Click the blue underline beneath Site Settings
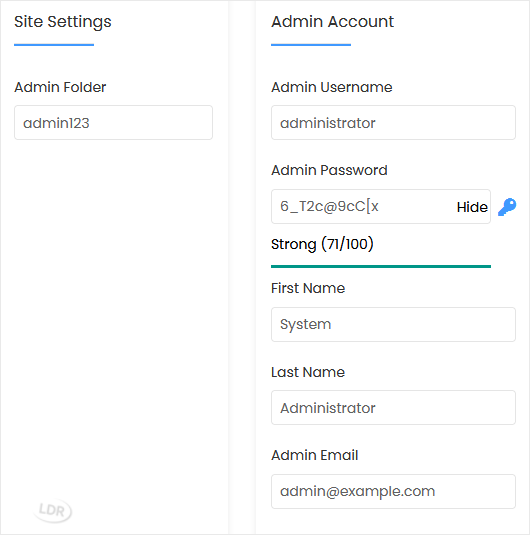Image resolution: width=530 pixels, height=535 pixels. pyautogui.click(x=54, y=45)
